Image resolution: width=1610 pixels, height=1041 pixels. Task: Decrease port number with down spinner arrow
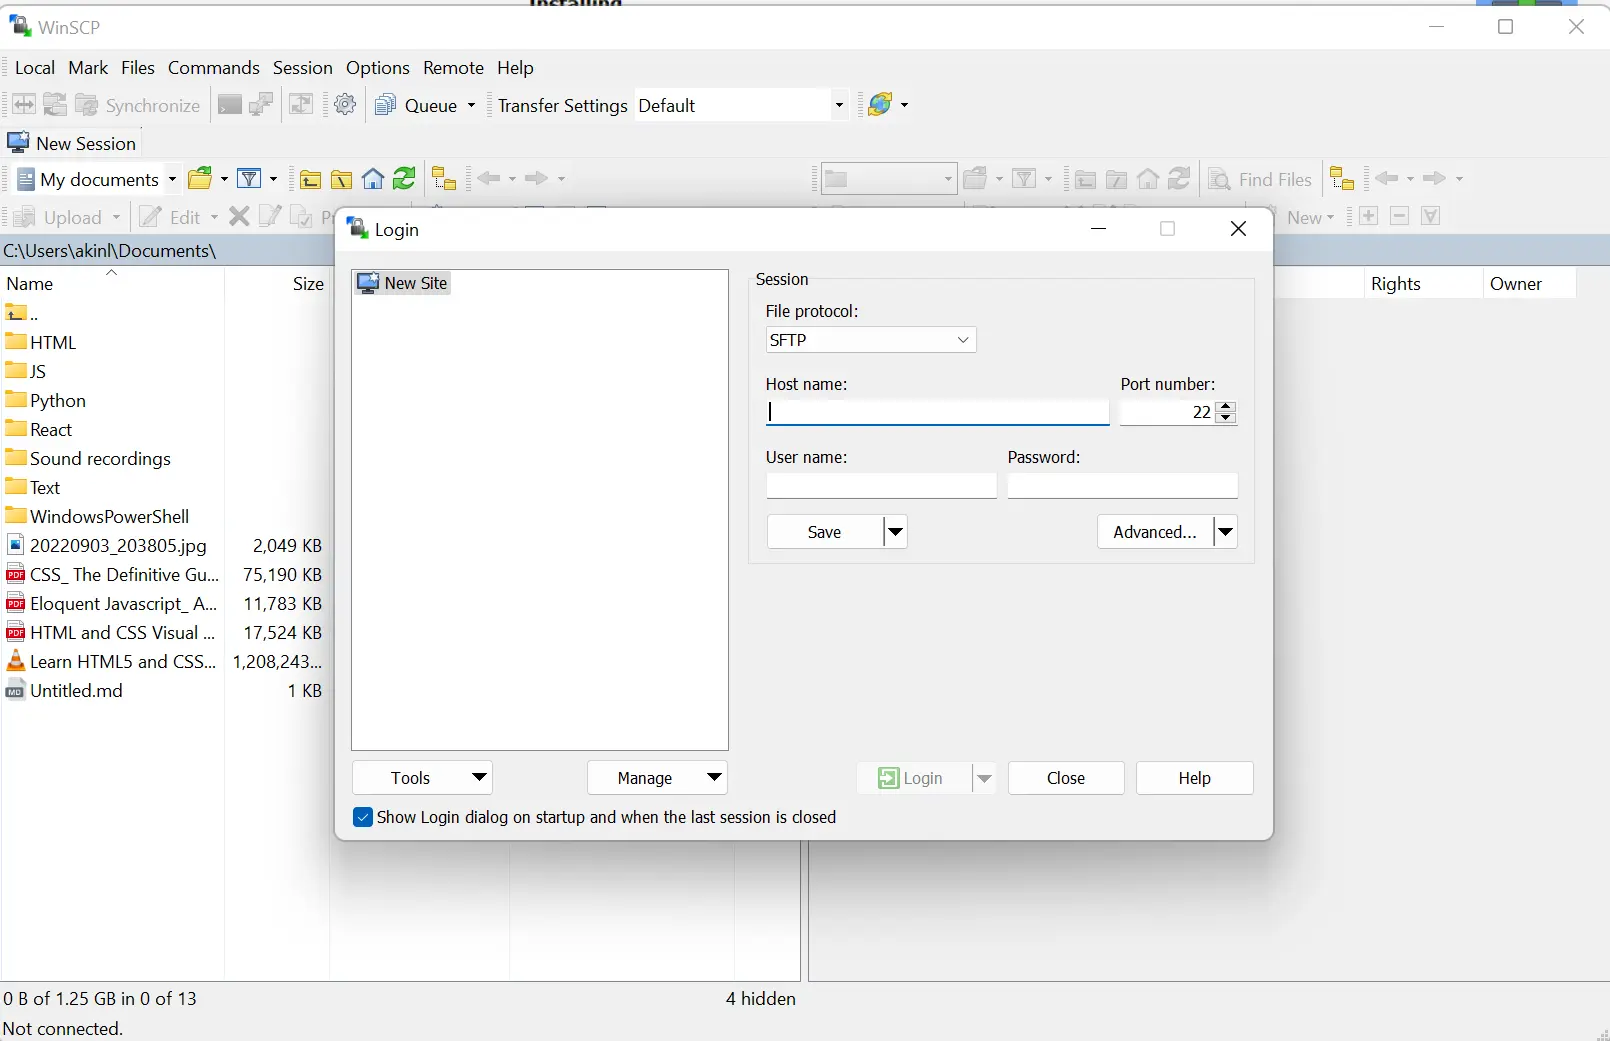1226,418
